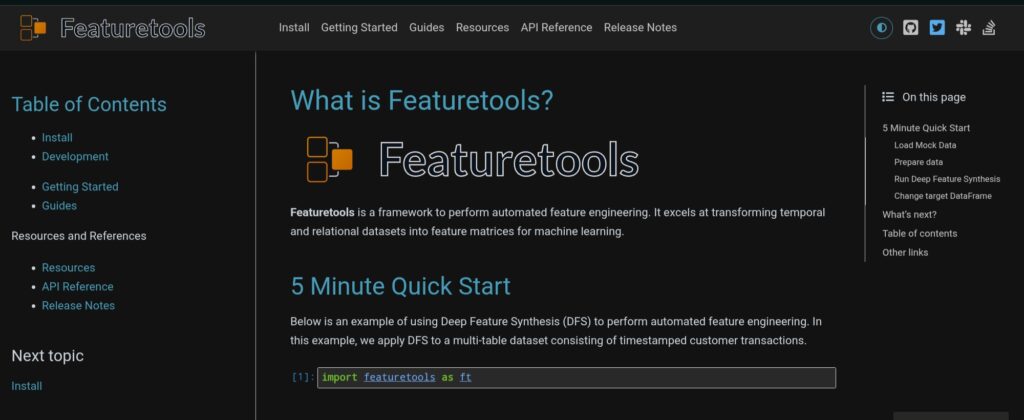
Task: Open the Slack community icon
Action: pos(963,27)
